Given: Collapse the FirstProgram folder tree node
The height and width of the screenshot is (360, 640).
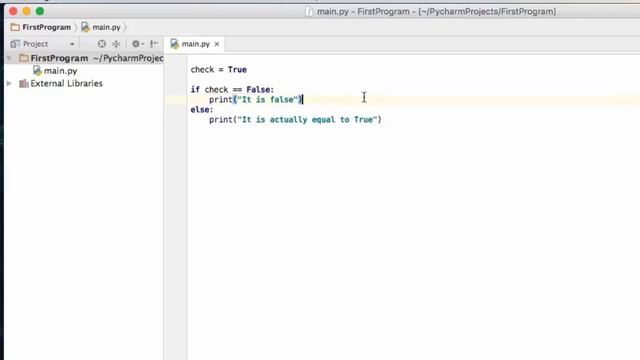Looking at the screenshot, I should tap(9, 58).
